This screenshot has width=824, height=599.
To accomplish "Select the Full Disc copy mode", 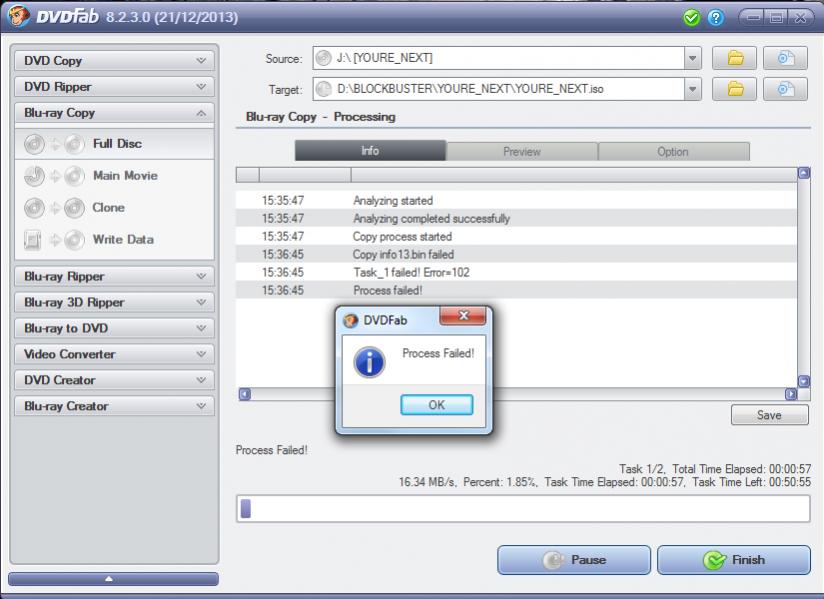I will (x=115, y=144).
